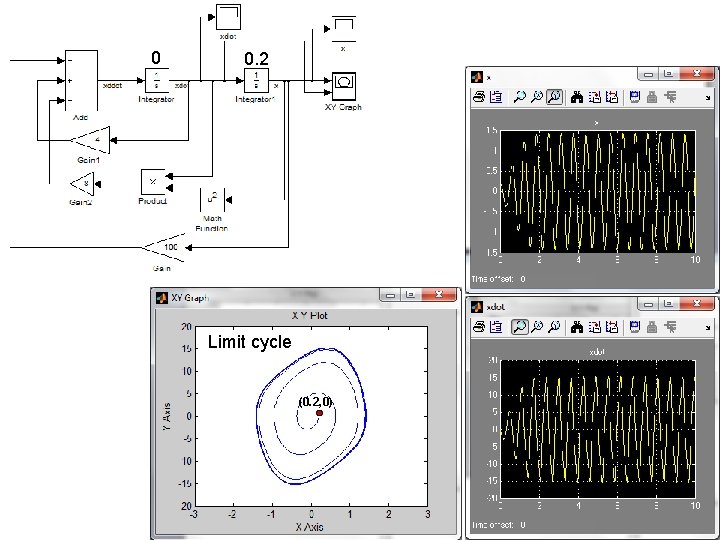Image resolution: width=720 pixels, height=540 pixels.
Task: Click the red equilibrium point marker in the XY plot
Action: coord(320,413)
